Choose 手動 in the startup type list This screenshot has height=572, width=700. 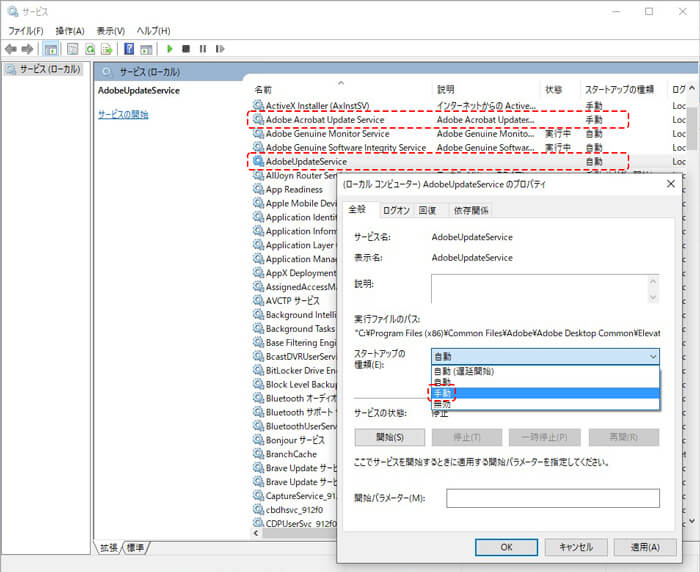(x=545, y=393)
